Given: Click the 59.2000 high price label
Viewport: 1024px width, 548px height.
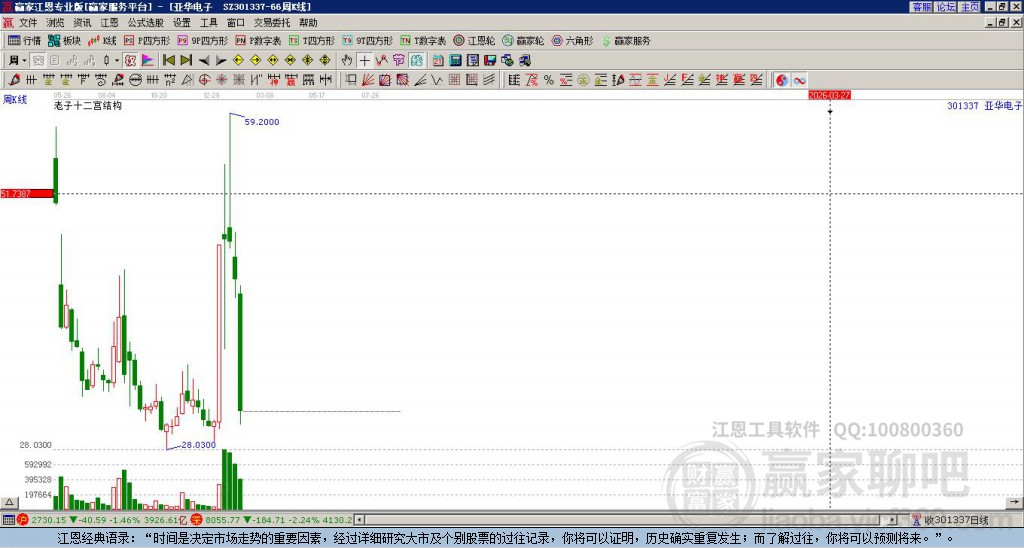Looking at the screenshot, I should [x=262, y=122].
